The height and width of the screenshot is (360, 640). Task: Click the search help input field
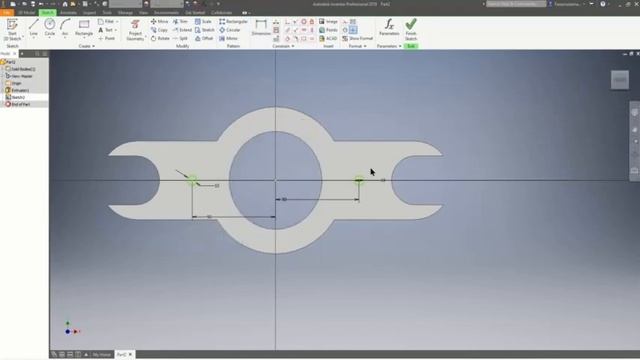516,4
